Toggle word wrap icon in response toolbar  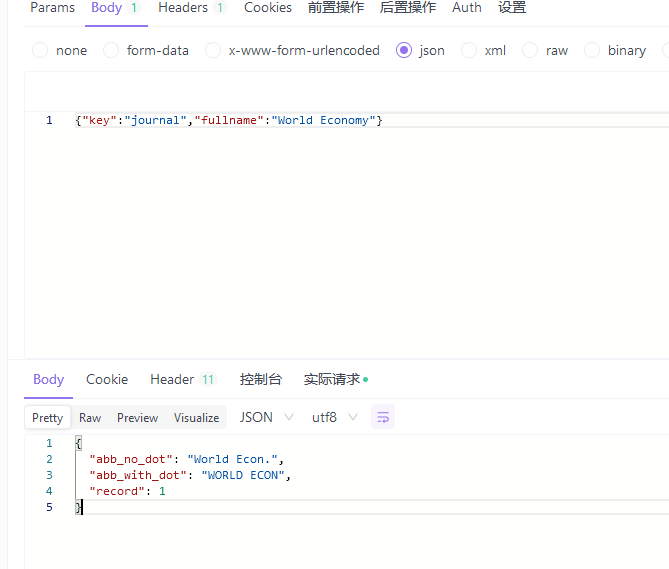(x=383, y=417)
